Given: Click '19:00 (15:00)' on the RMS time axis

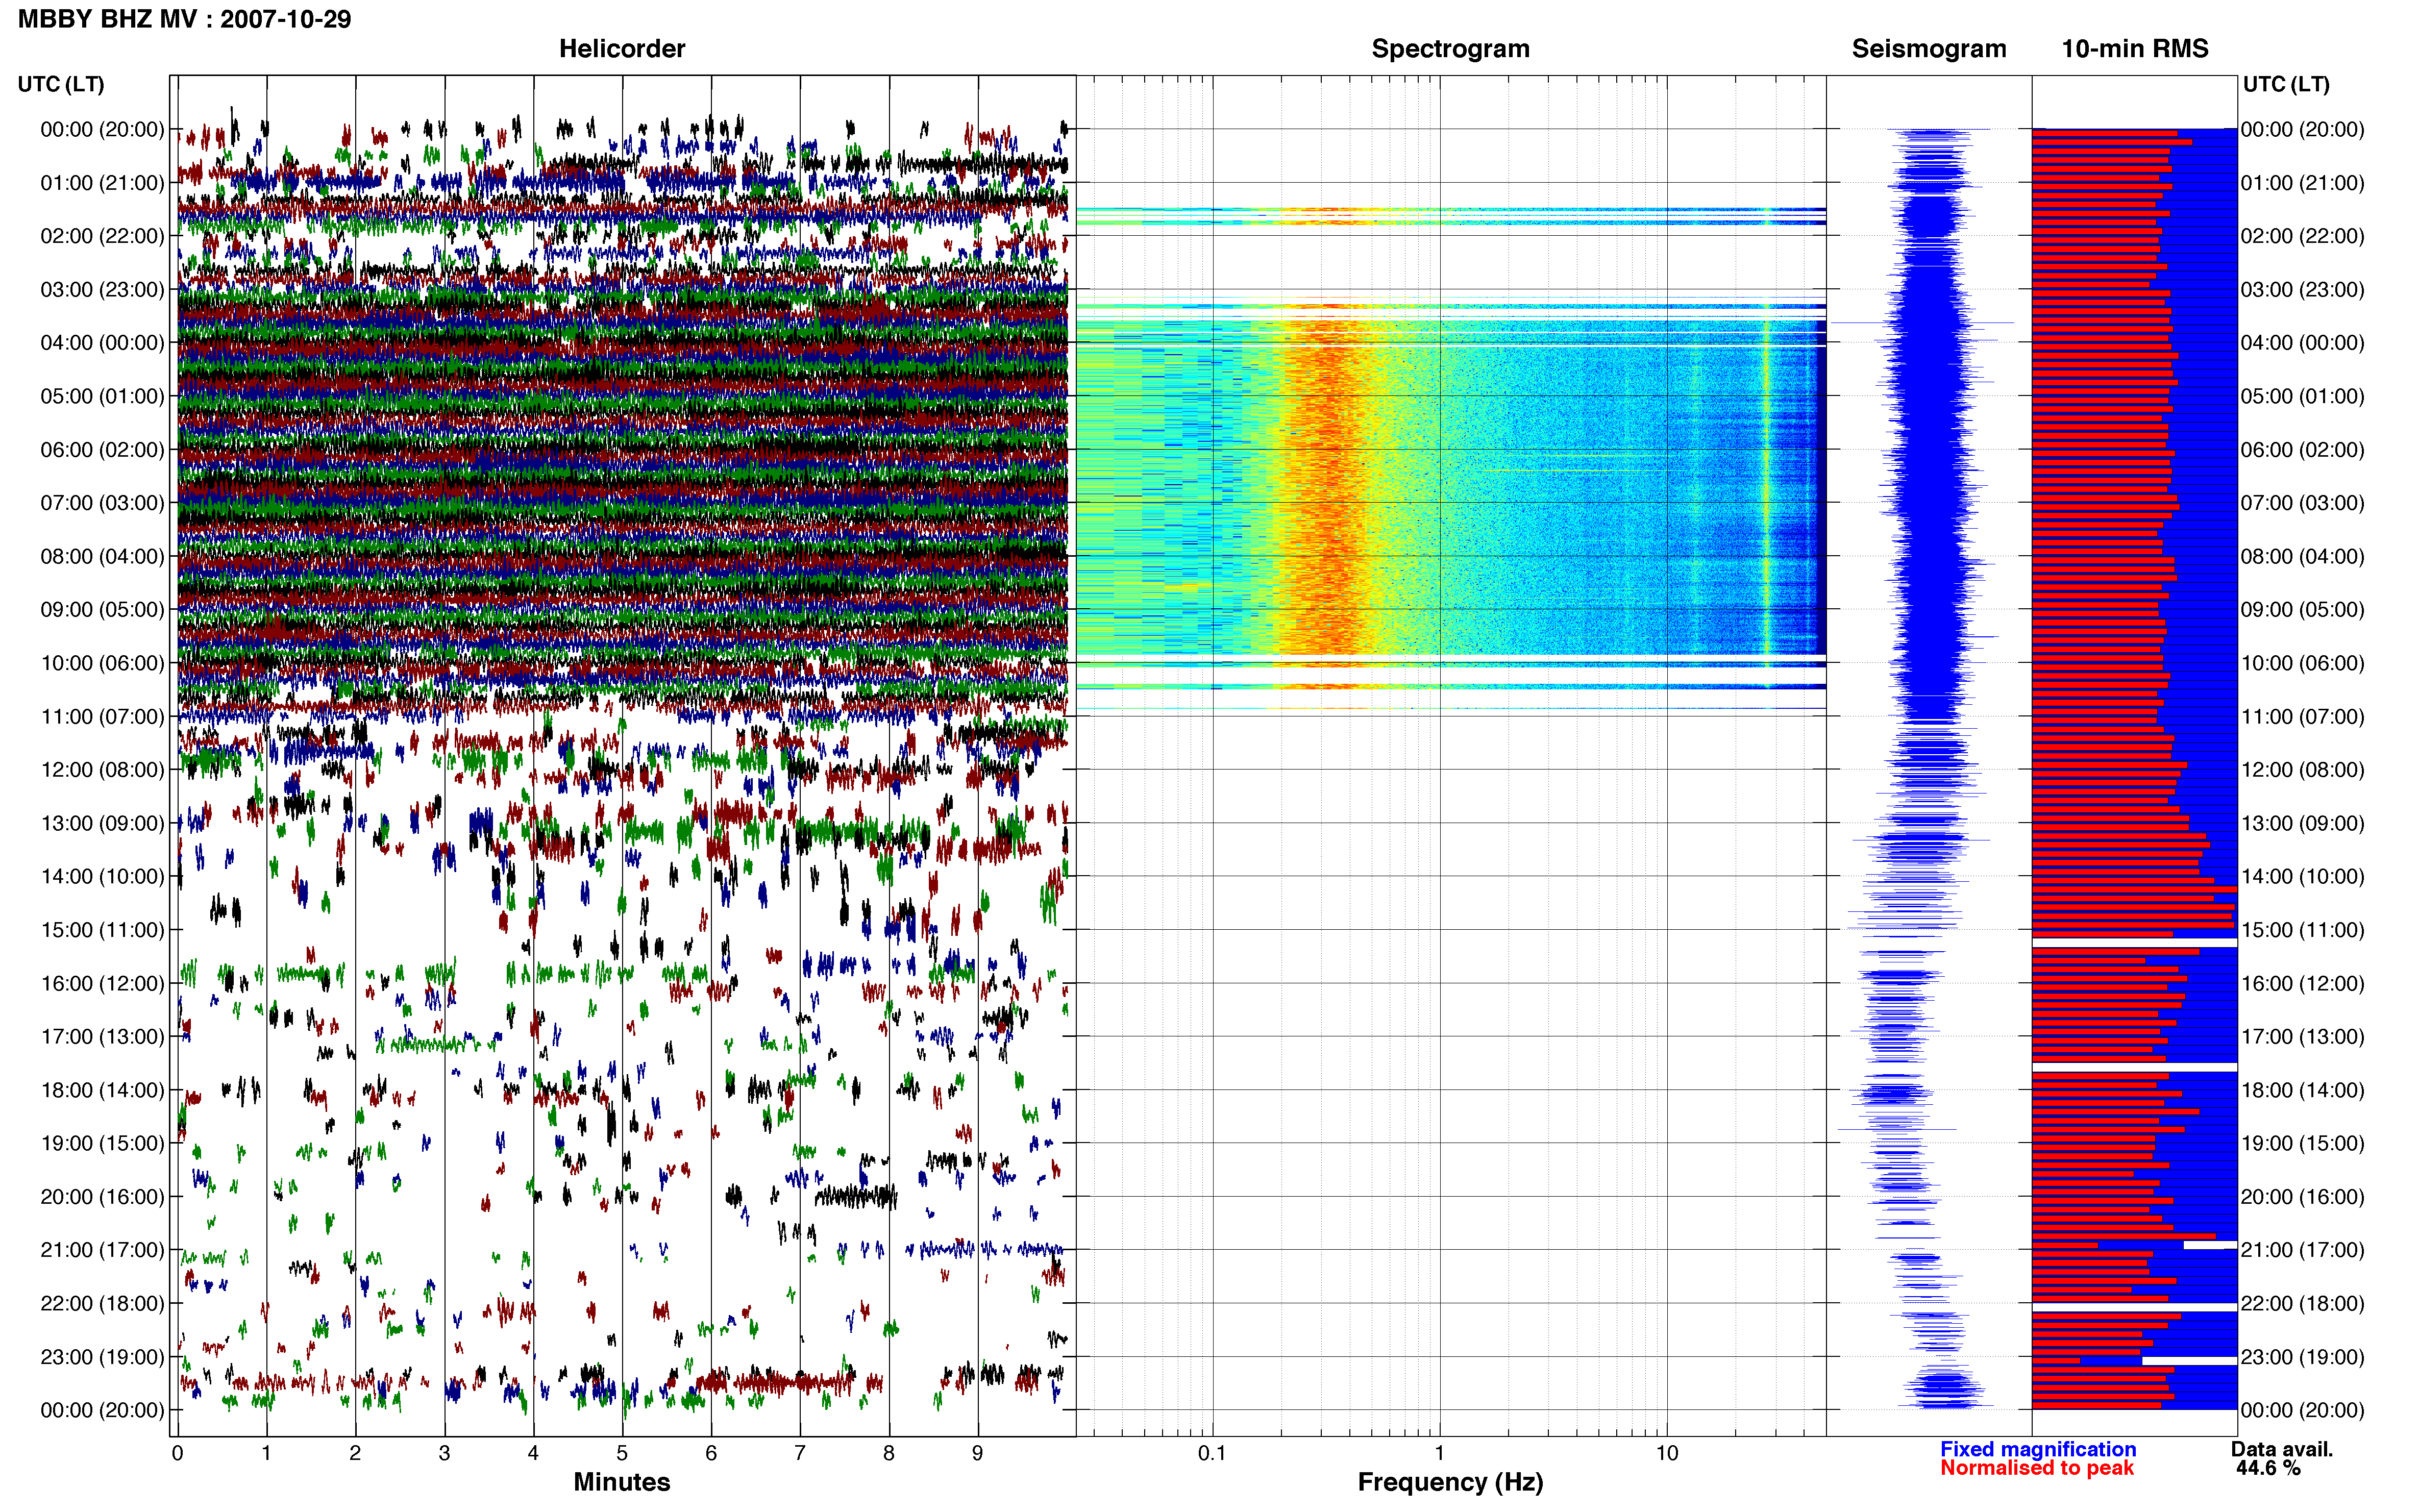Looking at the screenshot, I should coord(2302,1144).
